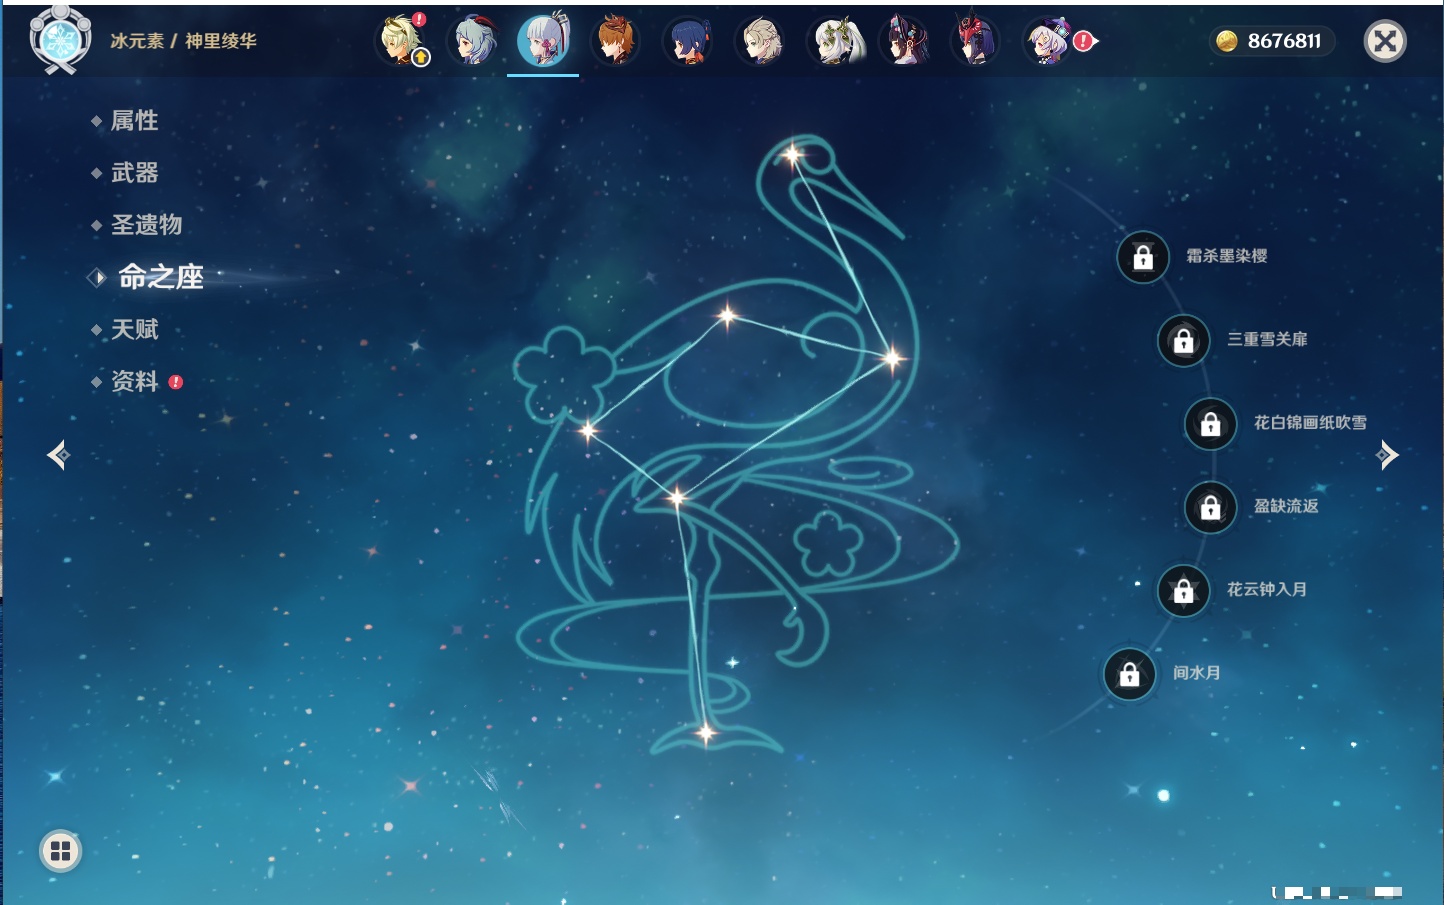The height and width of the screenshot is (905, 1444).
Task: Click the locked 霜杀墨染樱 constellation node
Action: pyautogui.click(x=1143, y=257)
